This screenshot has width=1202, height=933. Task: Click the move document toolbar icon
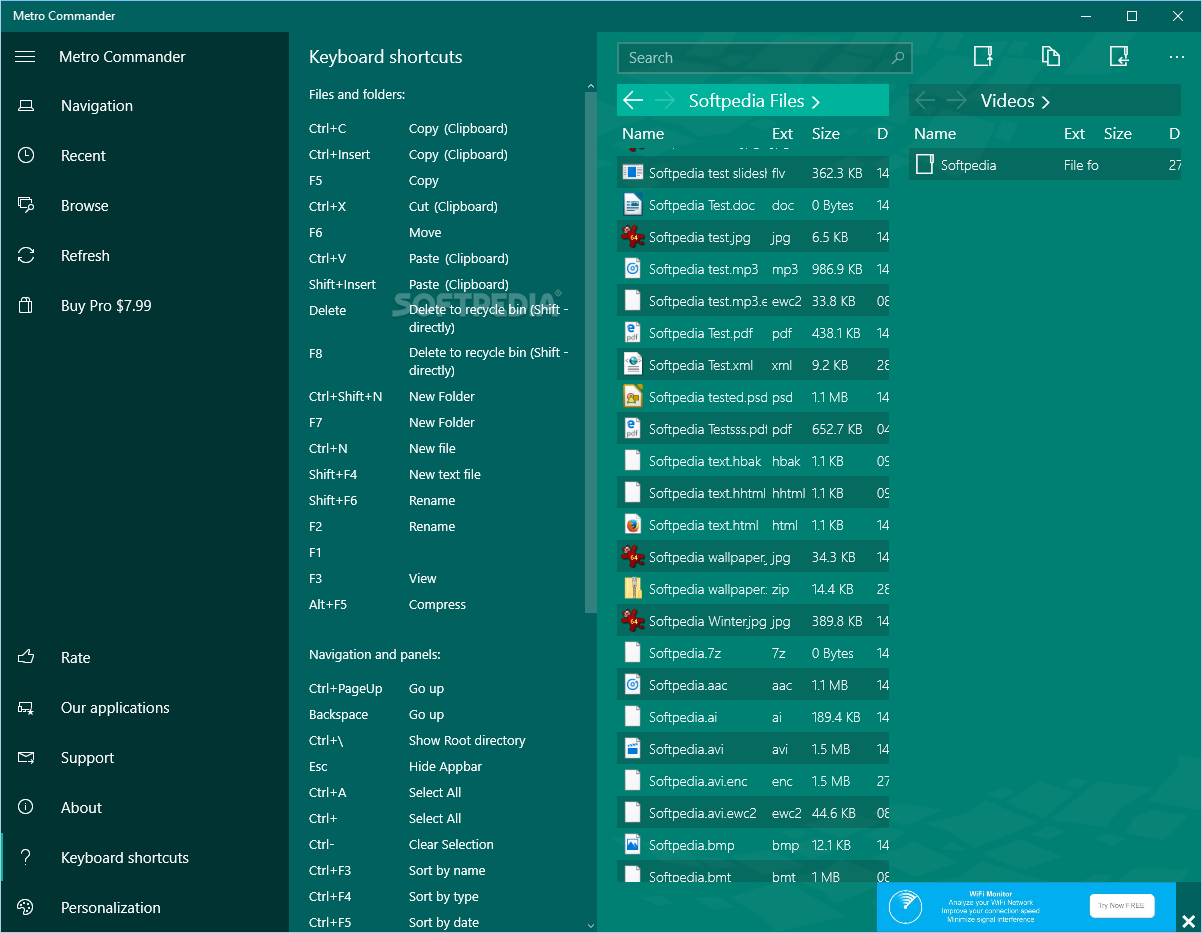pyautogui.click(x=1119, y=57)
